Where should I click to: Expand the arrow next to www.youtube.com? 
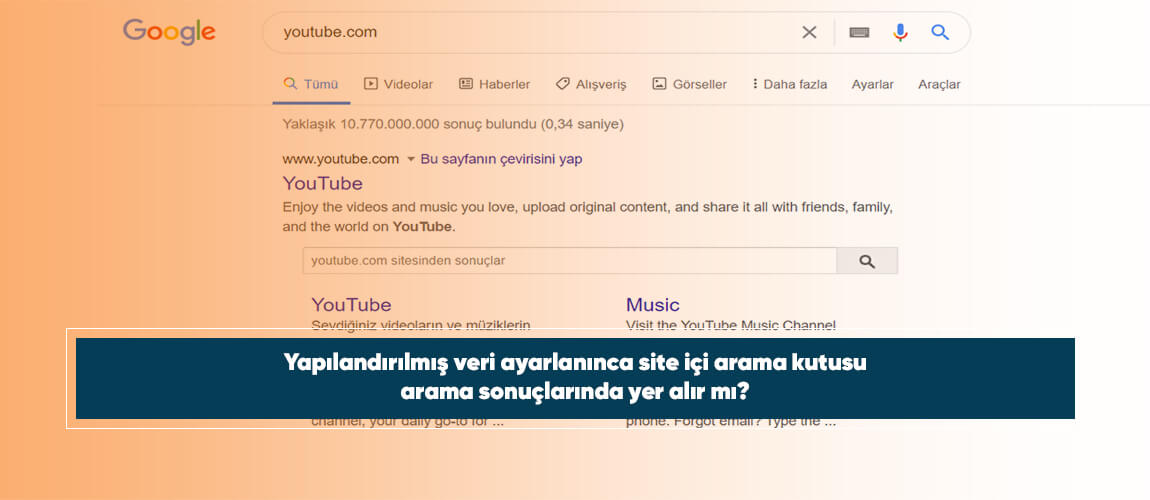(410, 159)
